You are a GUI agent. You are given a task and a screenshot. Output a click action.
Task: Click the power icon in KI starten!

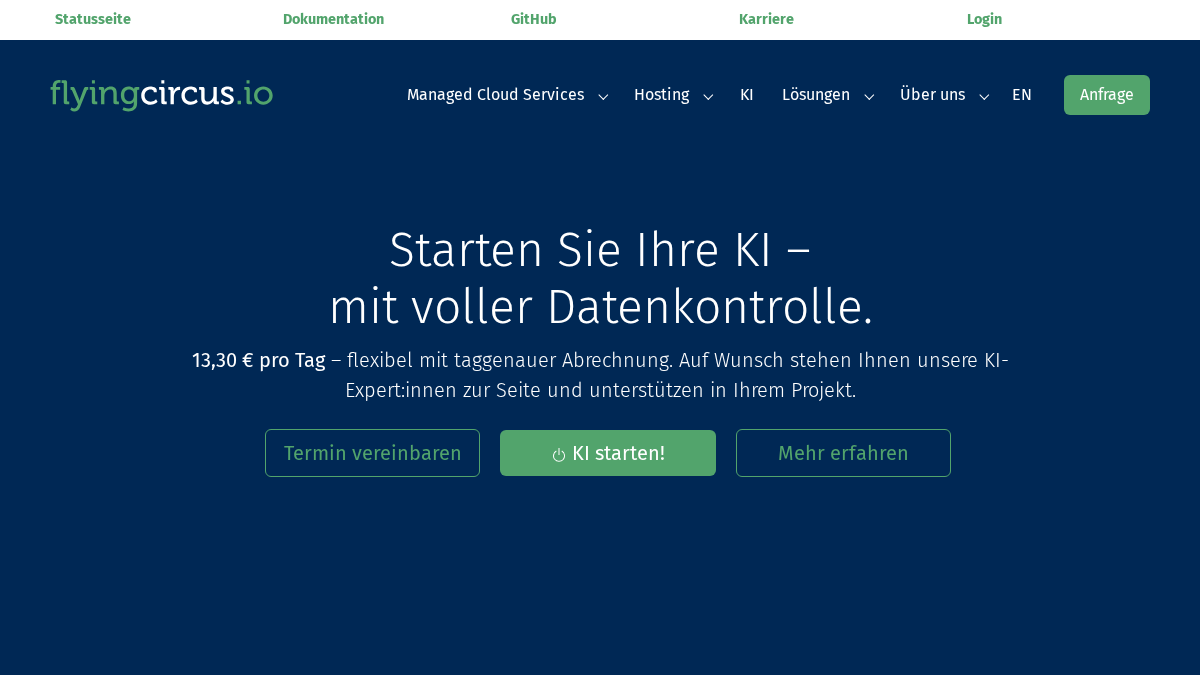559,455
